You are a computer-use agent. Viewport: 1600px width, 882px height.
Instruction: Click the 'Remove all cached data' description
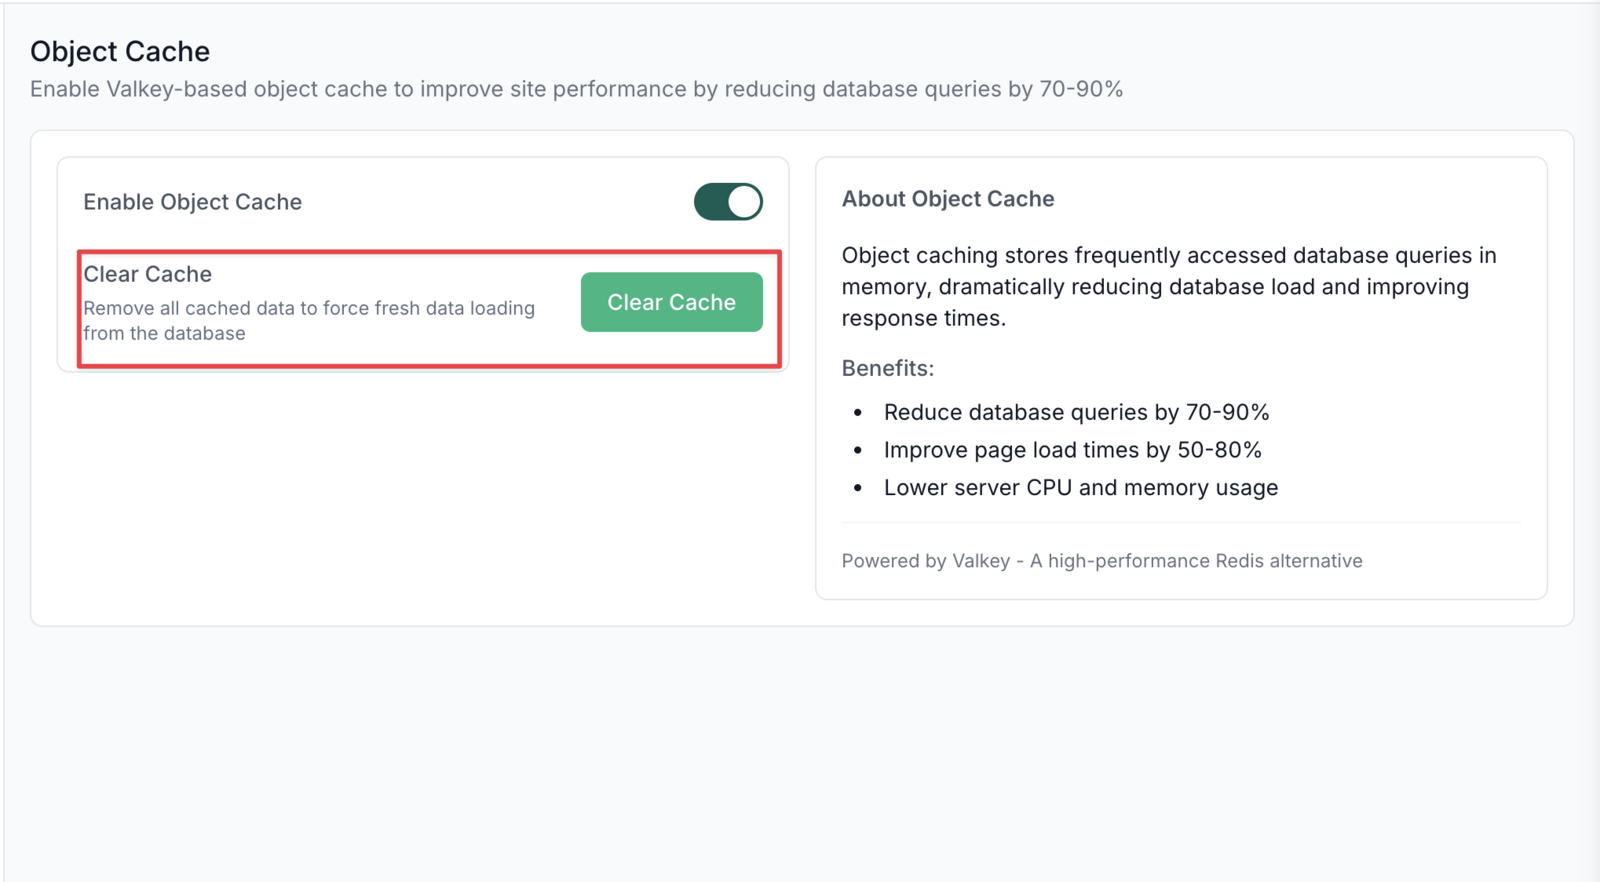(309, 321)
